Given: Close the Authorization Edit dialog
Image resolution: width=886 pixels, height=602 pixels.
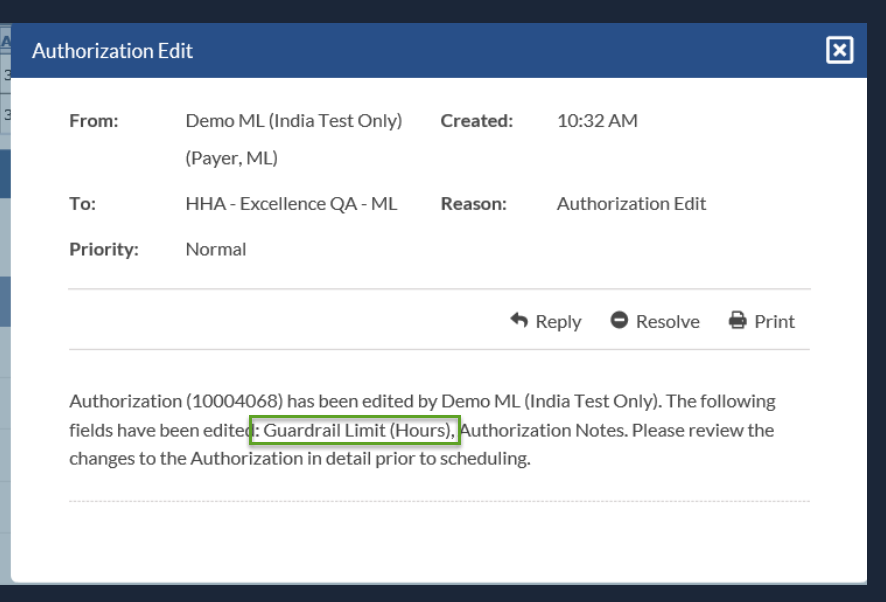Looking at the screenshot, I should 839,50.
